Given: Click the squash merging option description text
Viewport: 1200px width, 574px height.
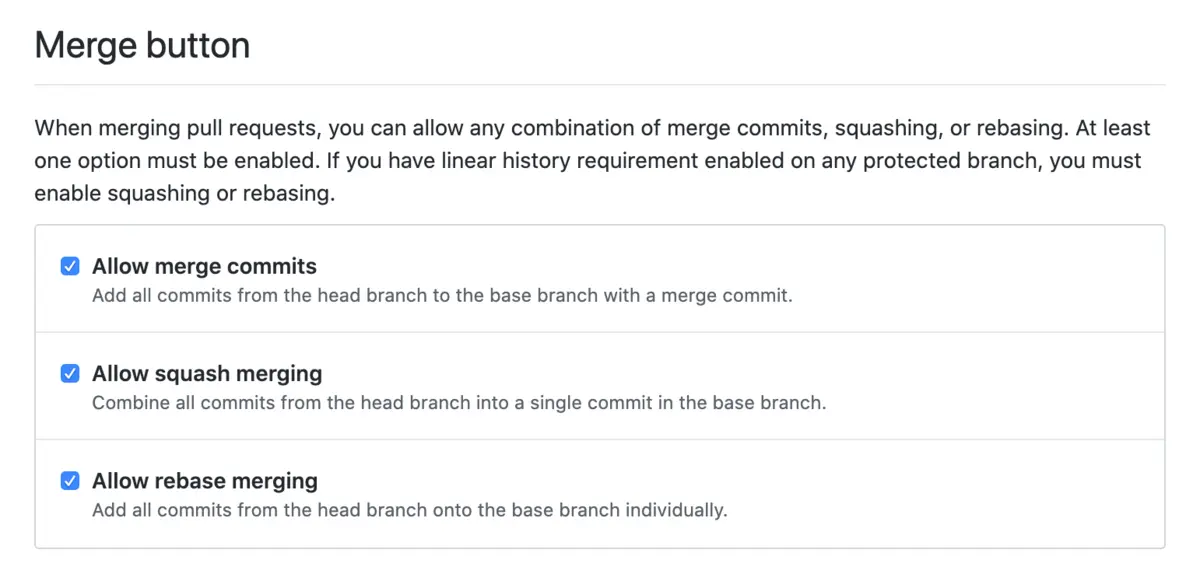Looking at the screenshot, I should pos(459,403).
